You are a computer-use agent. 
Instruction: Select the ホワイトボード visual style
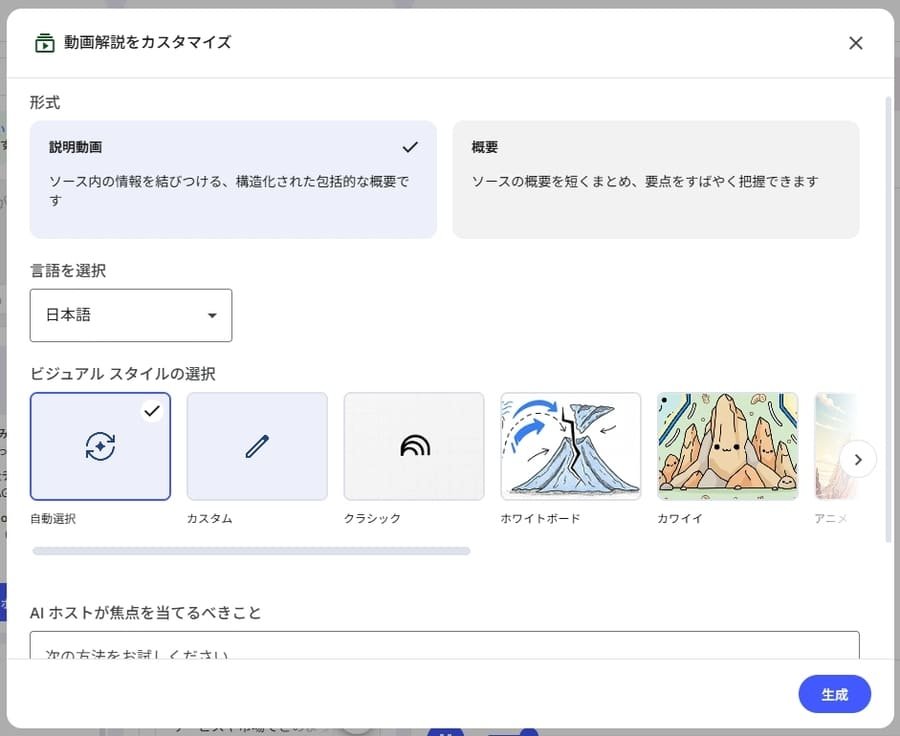[571, 445]
